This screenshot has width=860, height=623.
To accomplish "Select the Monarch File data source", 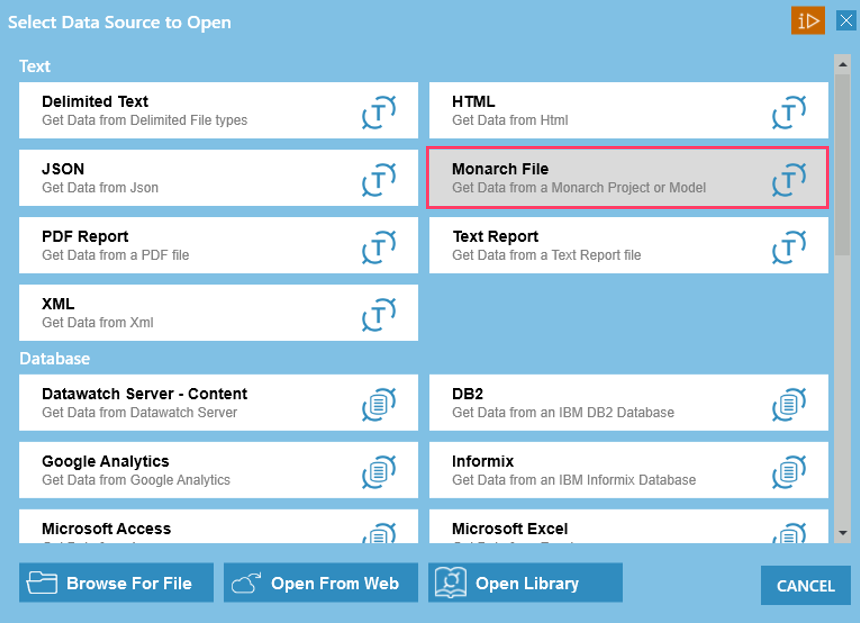I will [x=627, y=178].
